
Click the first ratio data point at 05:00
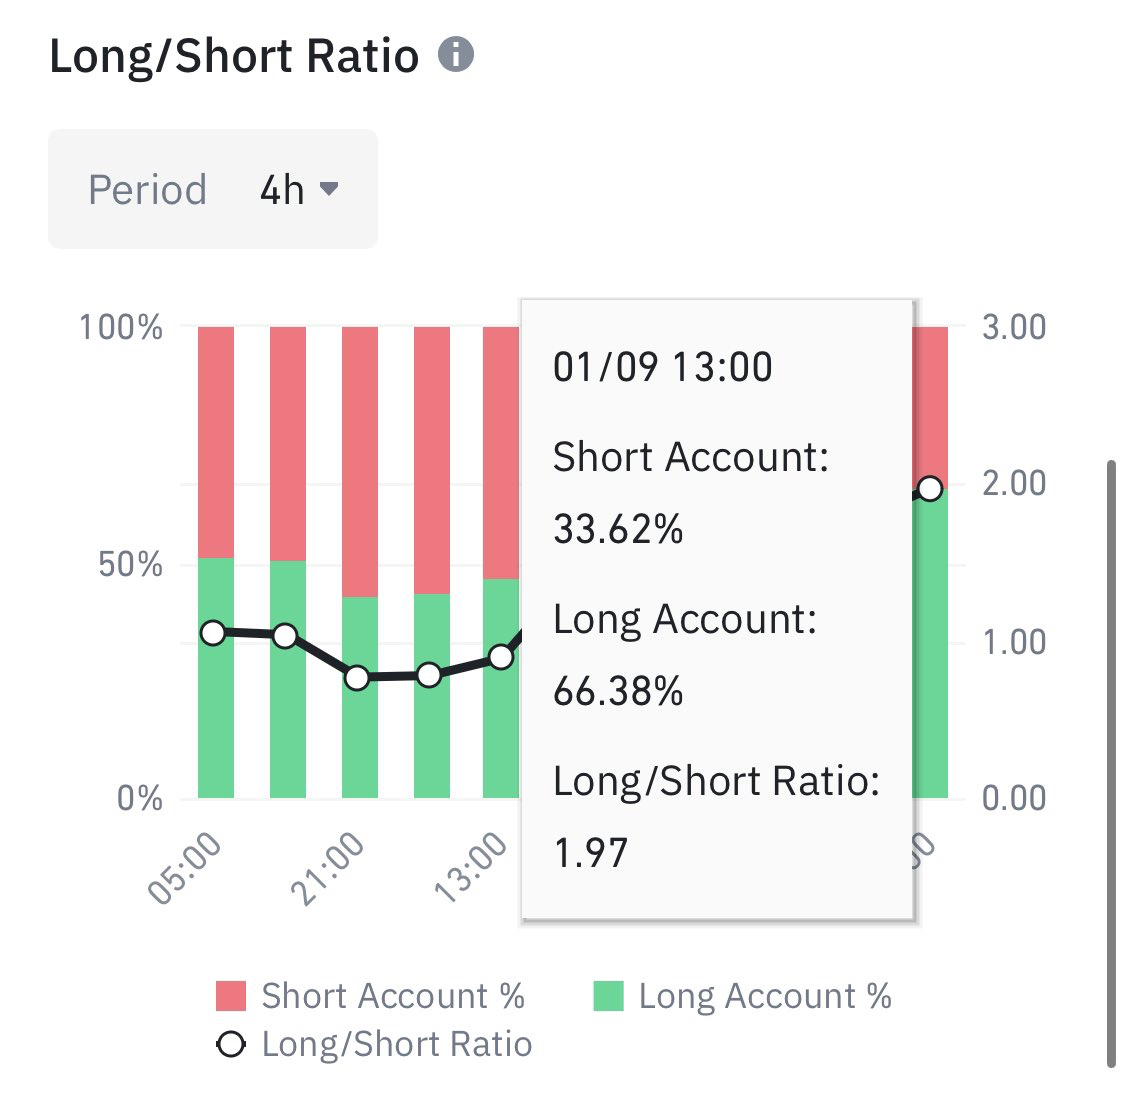[x=213, y=632]
